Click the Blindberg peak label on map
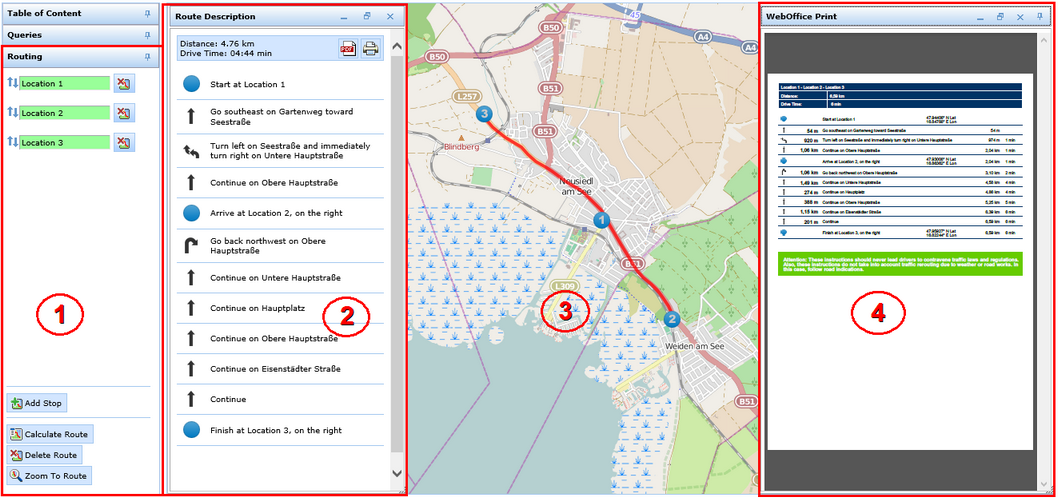This screenshot has width=1058, height=498. [462, 146]
